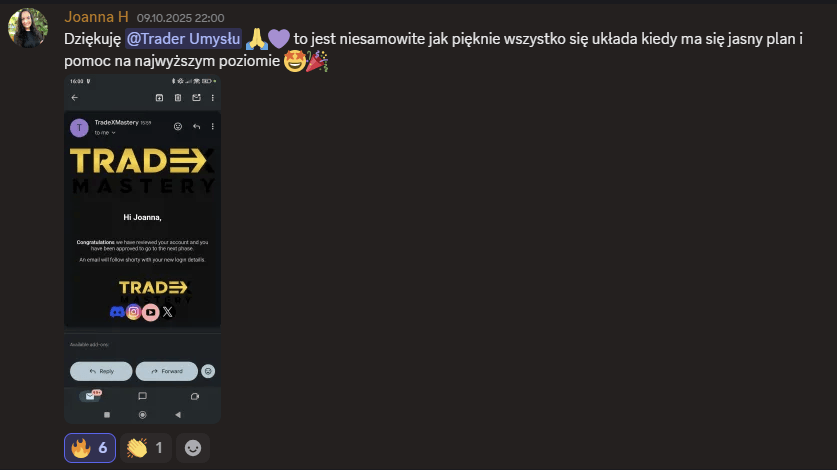Viewport: 837px width, 470px height.
Task: Click the Joanna H username
Action: point(96,17)
